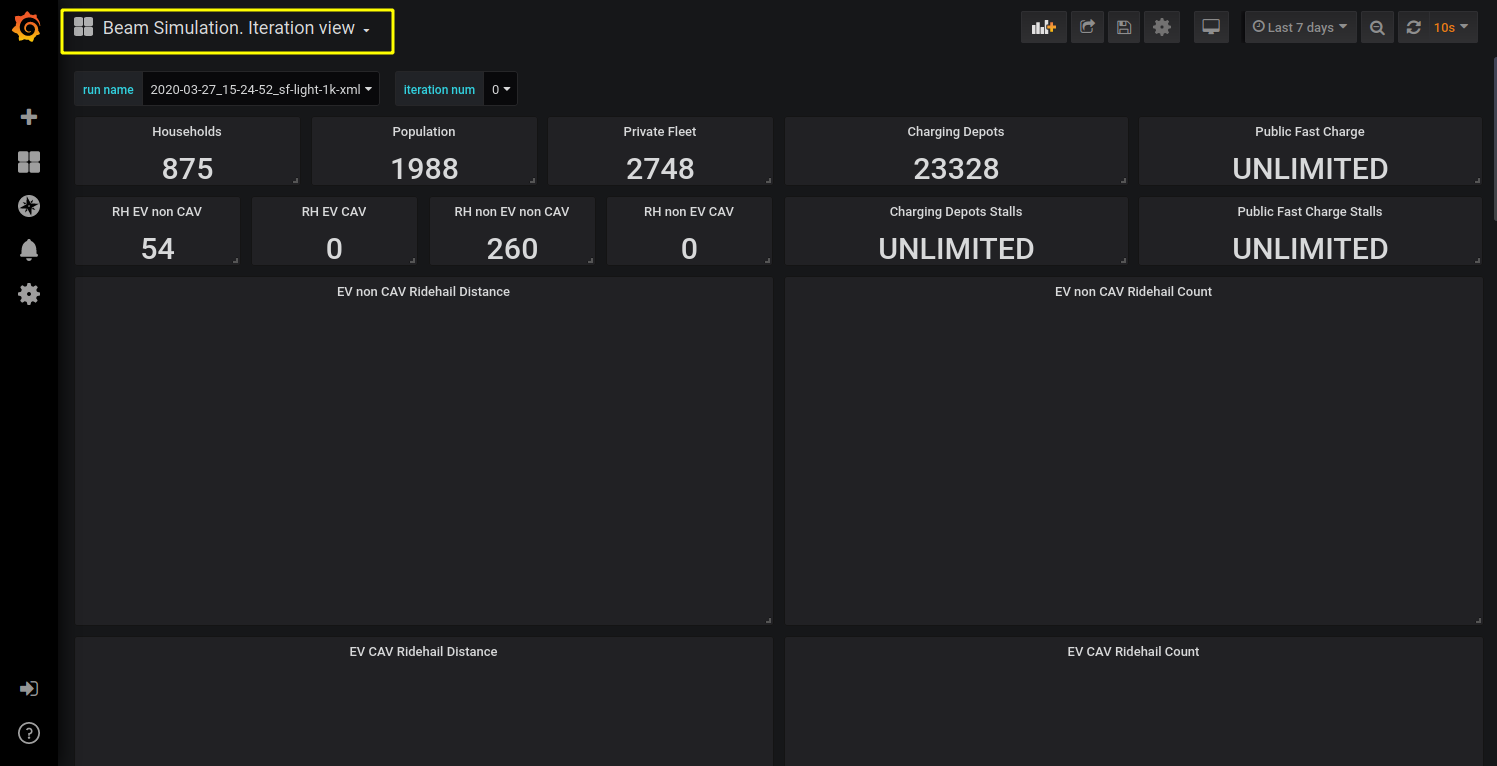
Task: Click the Households panel title
Action: 187,131
